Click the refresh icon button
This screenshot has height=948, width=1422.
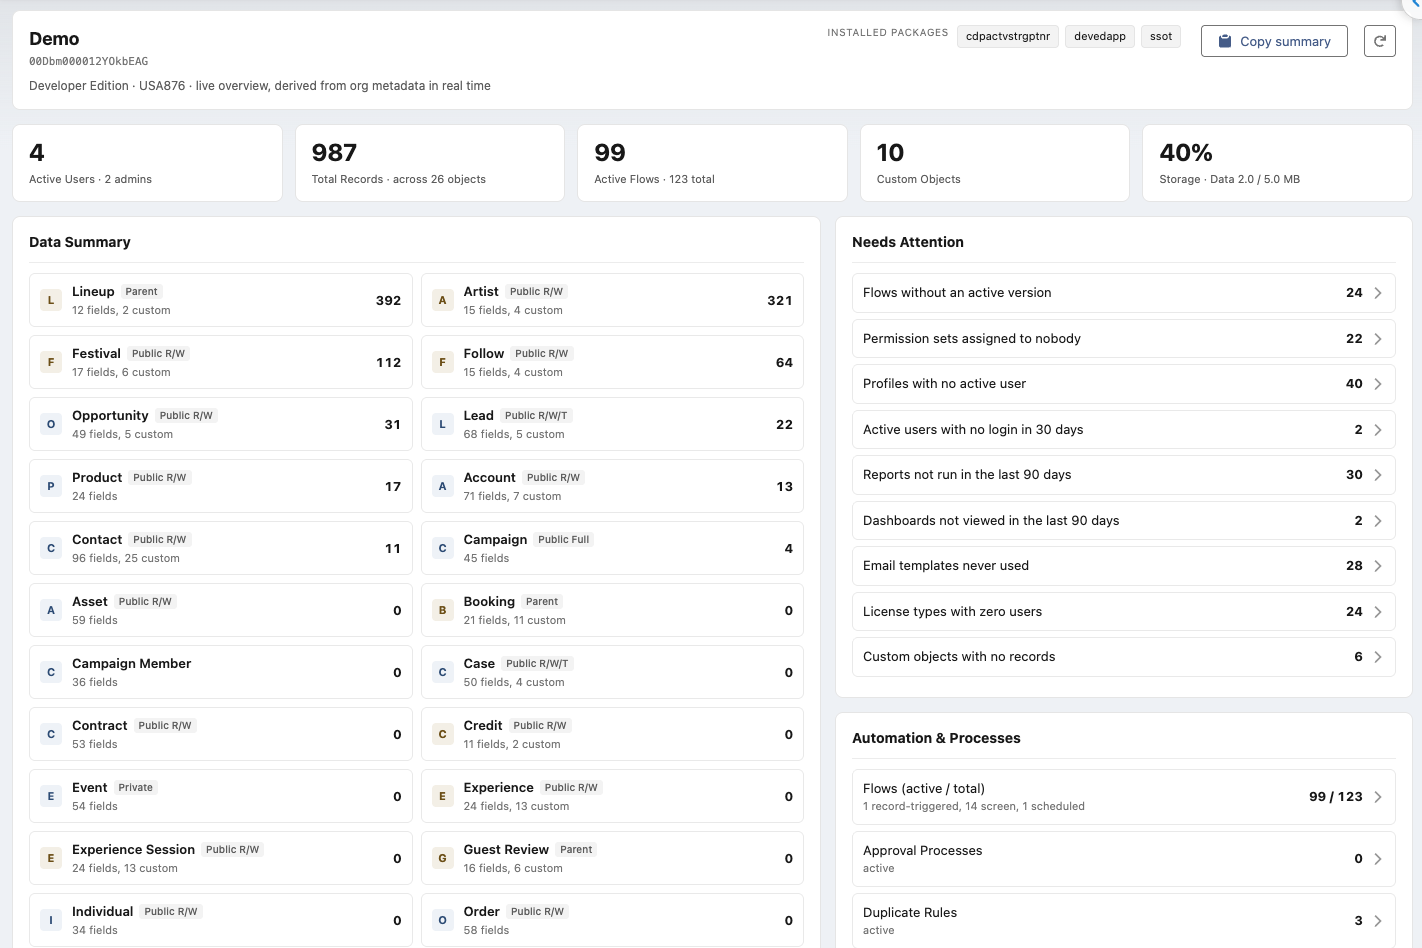(x=1380, y=41)
